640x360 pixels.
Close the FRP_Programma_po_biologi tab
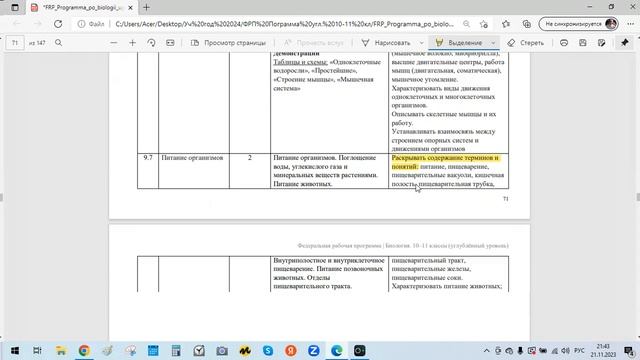(x=131, y=8)
